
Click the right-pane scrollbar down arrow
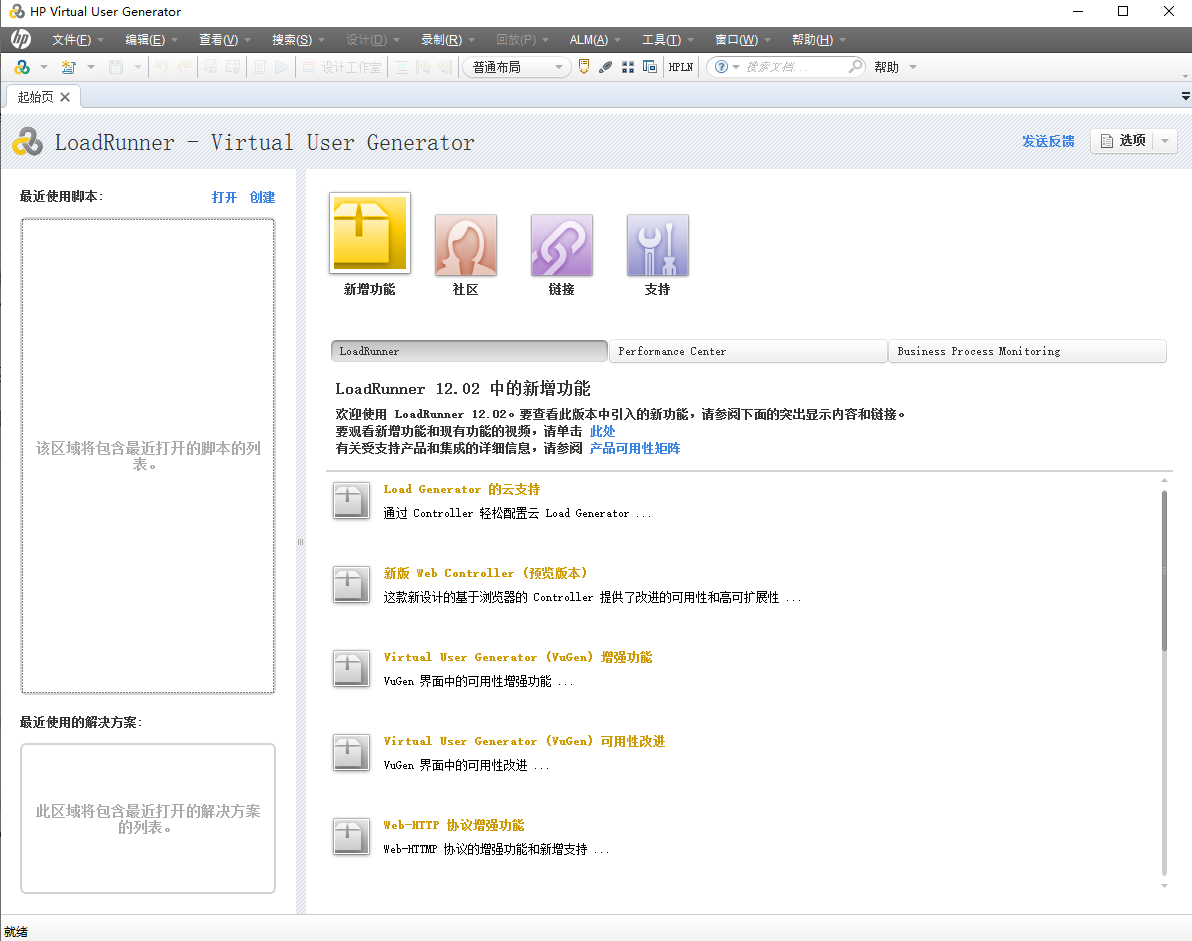[x=1163, y=886]
